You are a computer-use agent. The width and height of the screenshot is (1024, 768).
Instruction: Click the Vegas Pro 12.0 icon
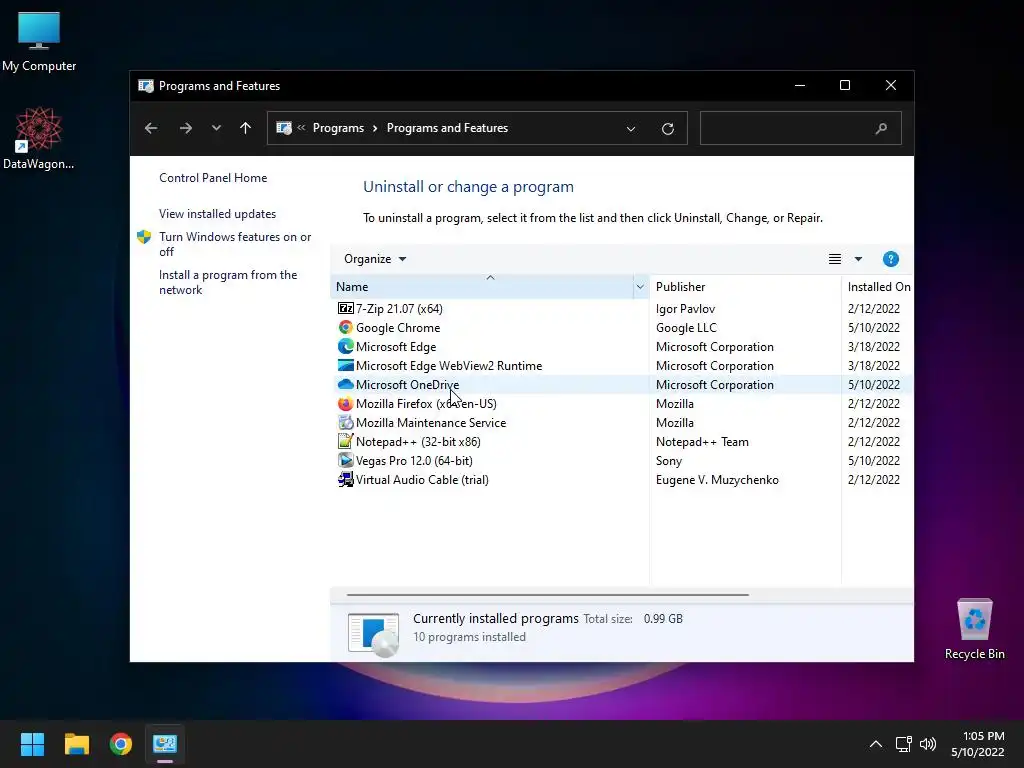pyautogui.click(x=345, y=460)
